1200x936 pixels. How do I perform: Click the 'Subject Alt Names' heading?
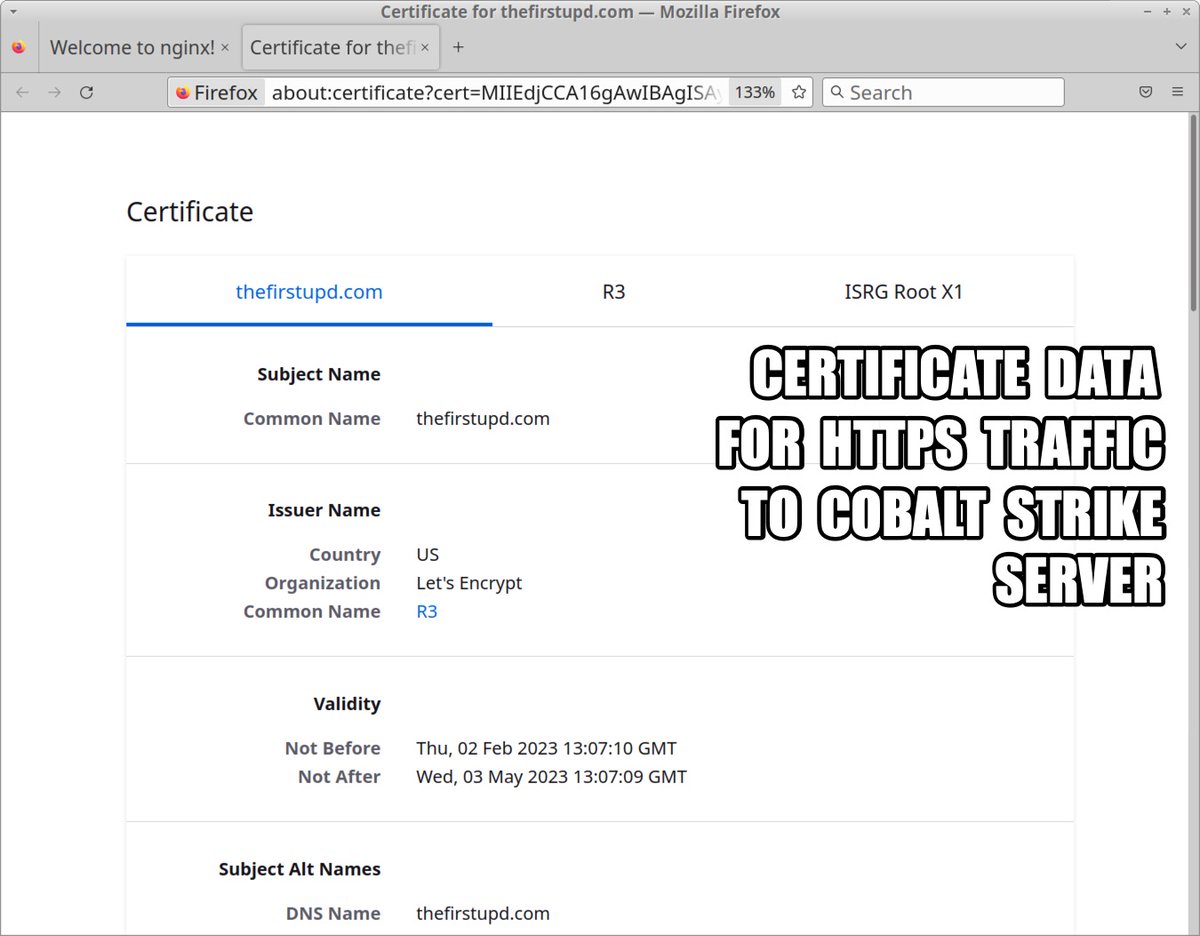(x=300, y=869)
